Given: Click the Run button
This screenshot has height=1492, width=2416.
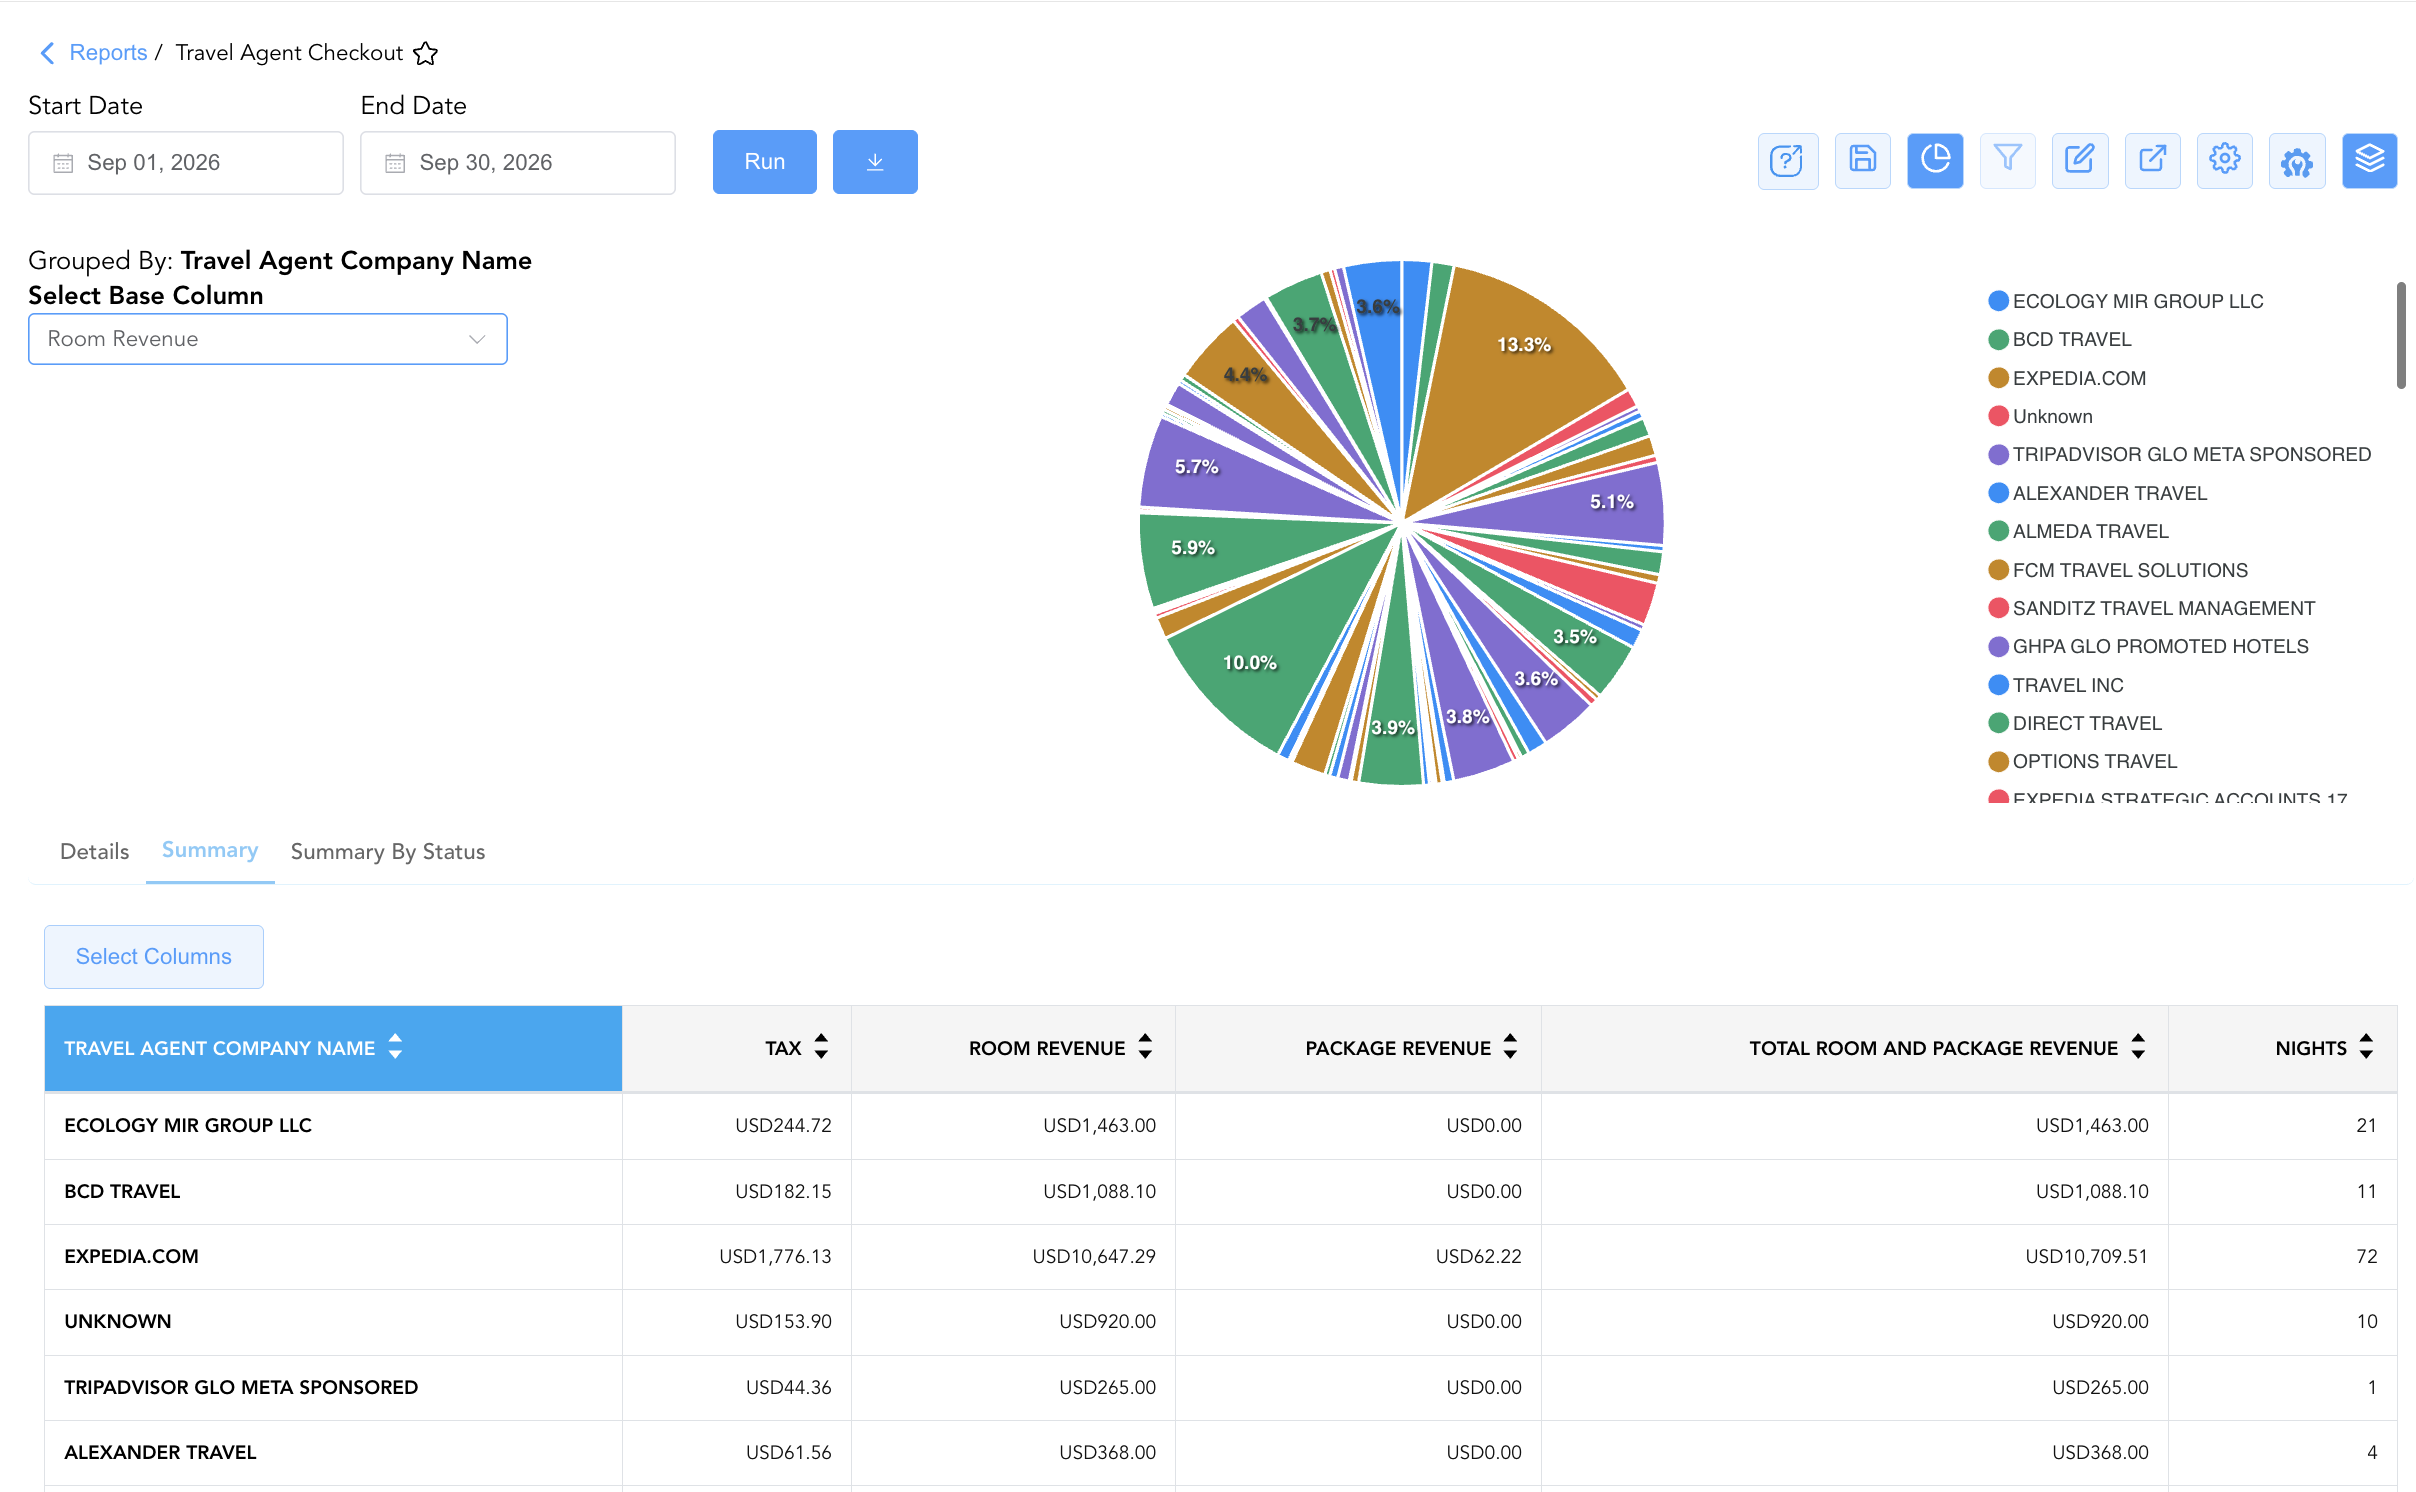Looking at the screenshot, I should pos(765,162).
